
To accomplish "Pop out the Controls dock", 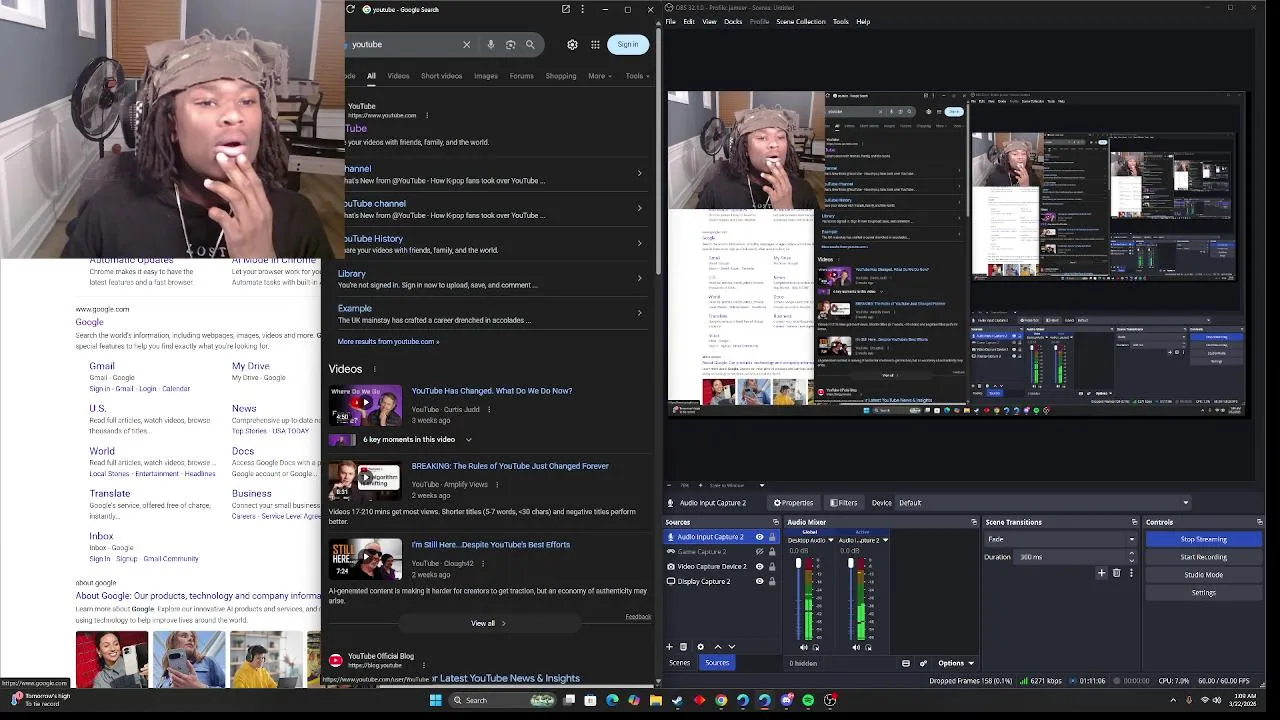I will 1259,522.
